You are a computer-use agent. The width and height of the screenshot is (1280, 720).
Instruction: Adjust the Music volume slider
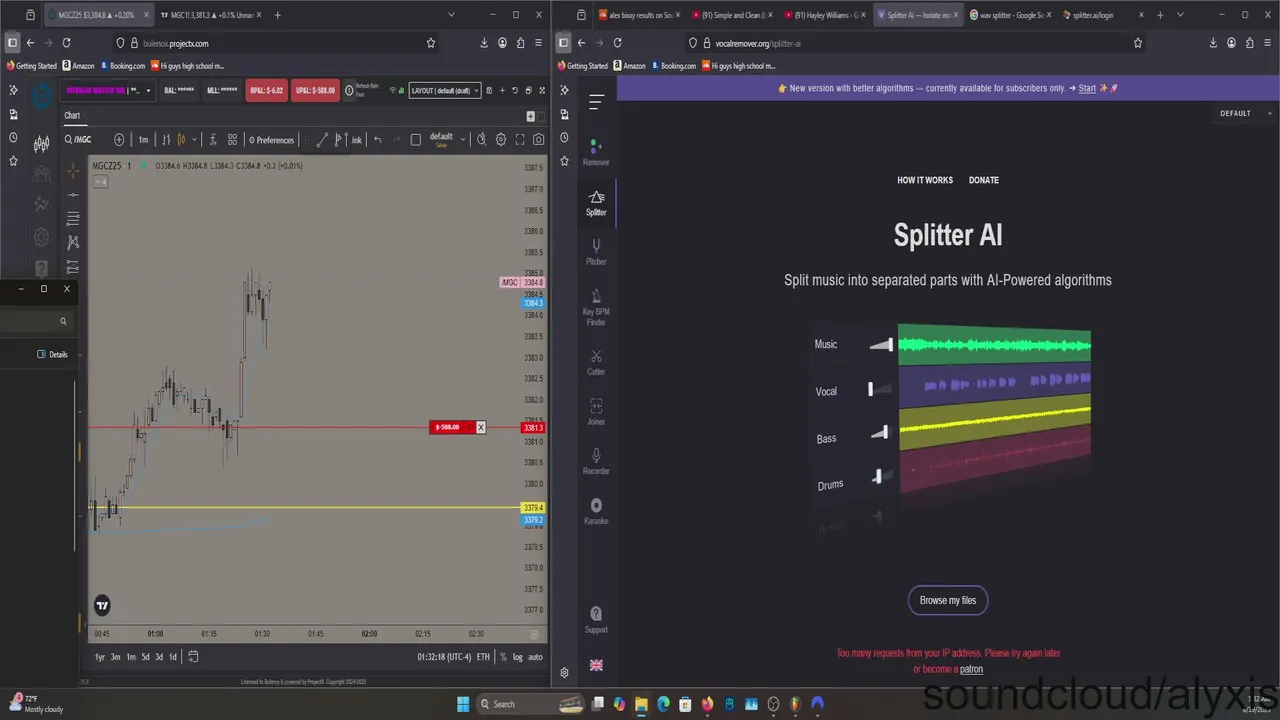[x=881, y=345]
